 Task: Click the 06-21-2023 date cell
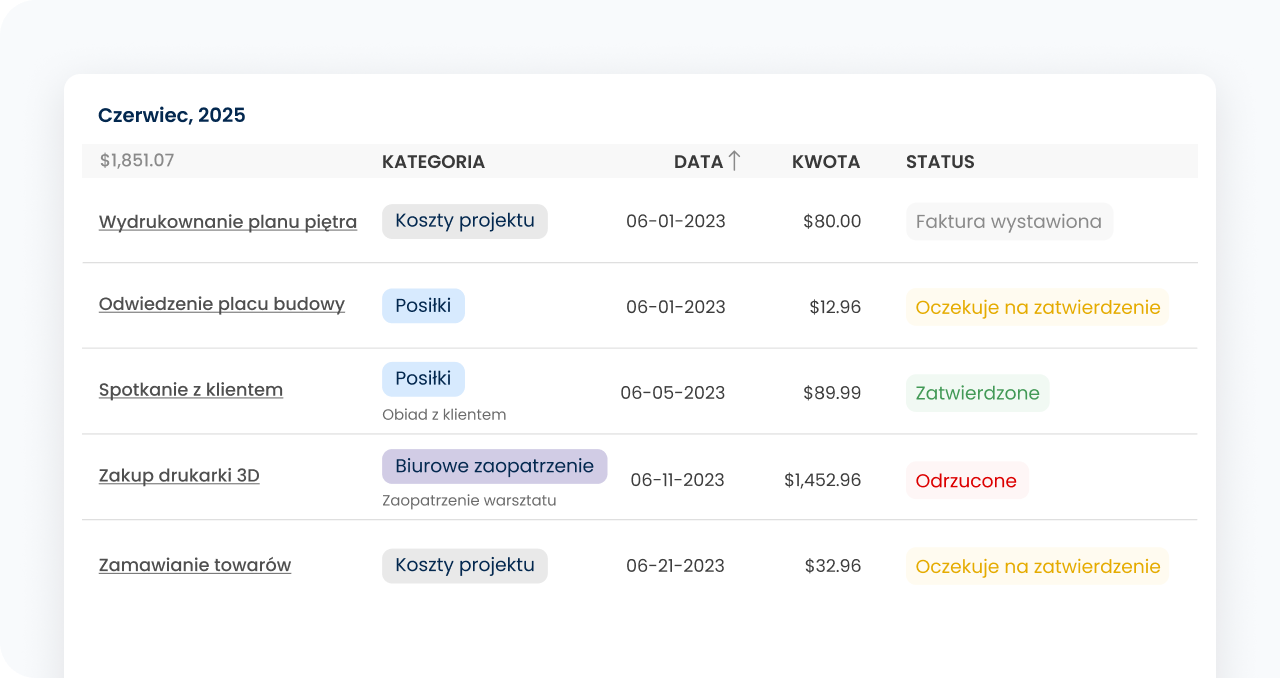675,566
